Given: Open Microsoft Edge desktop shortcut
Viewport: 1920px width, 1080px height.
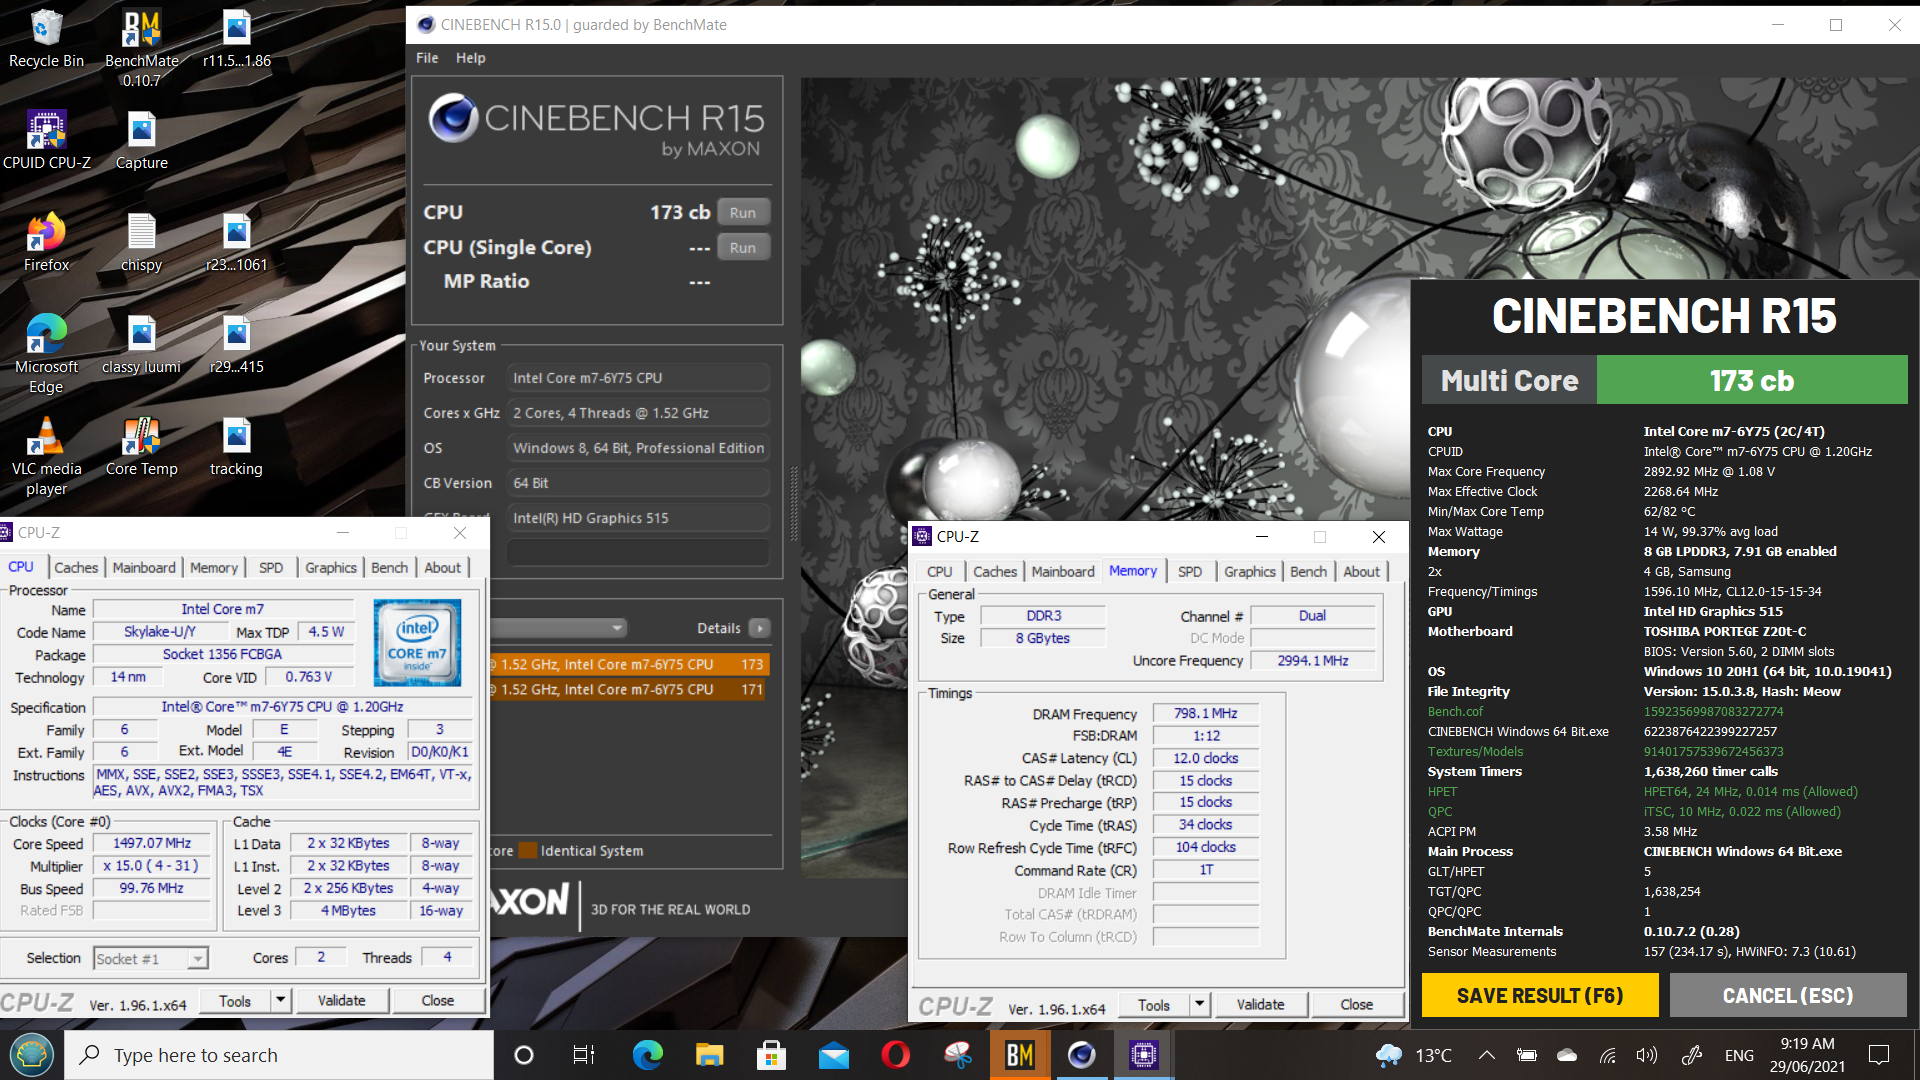Looking at the screenshot, I should pos(46,354).
